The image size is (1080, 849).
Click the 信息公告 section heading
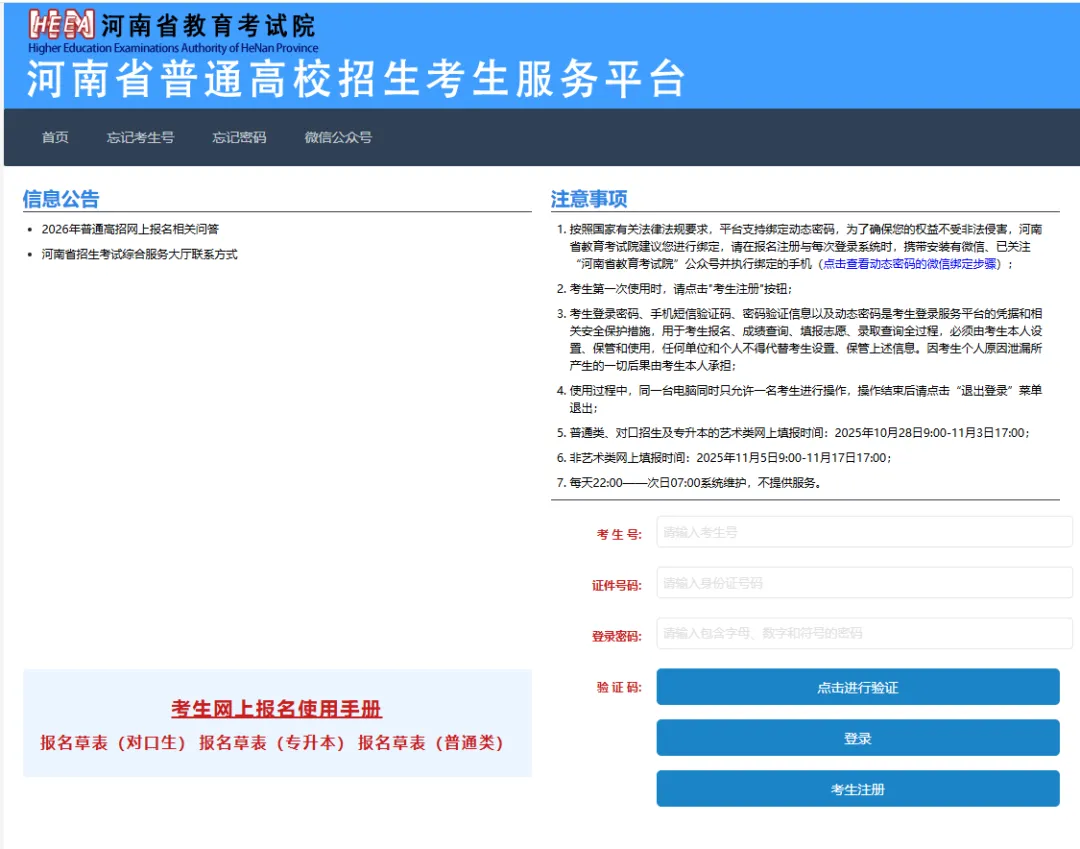tap(61, 199)
